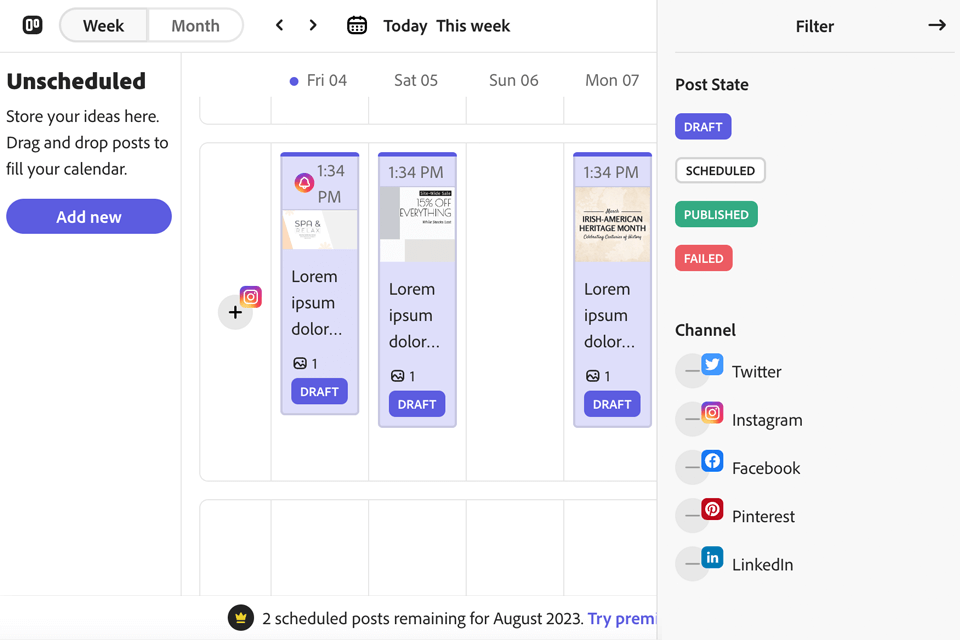Screen dimensions: 960x640
Task: Enable the Instagram channel filter
Action: pyautogui.click(x=693, y=419)
